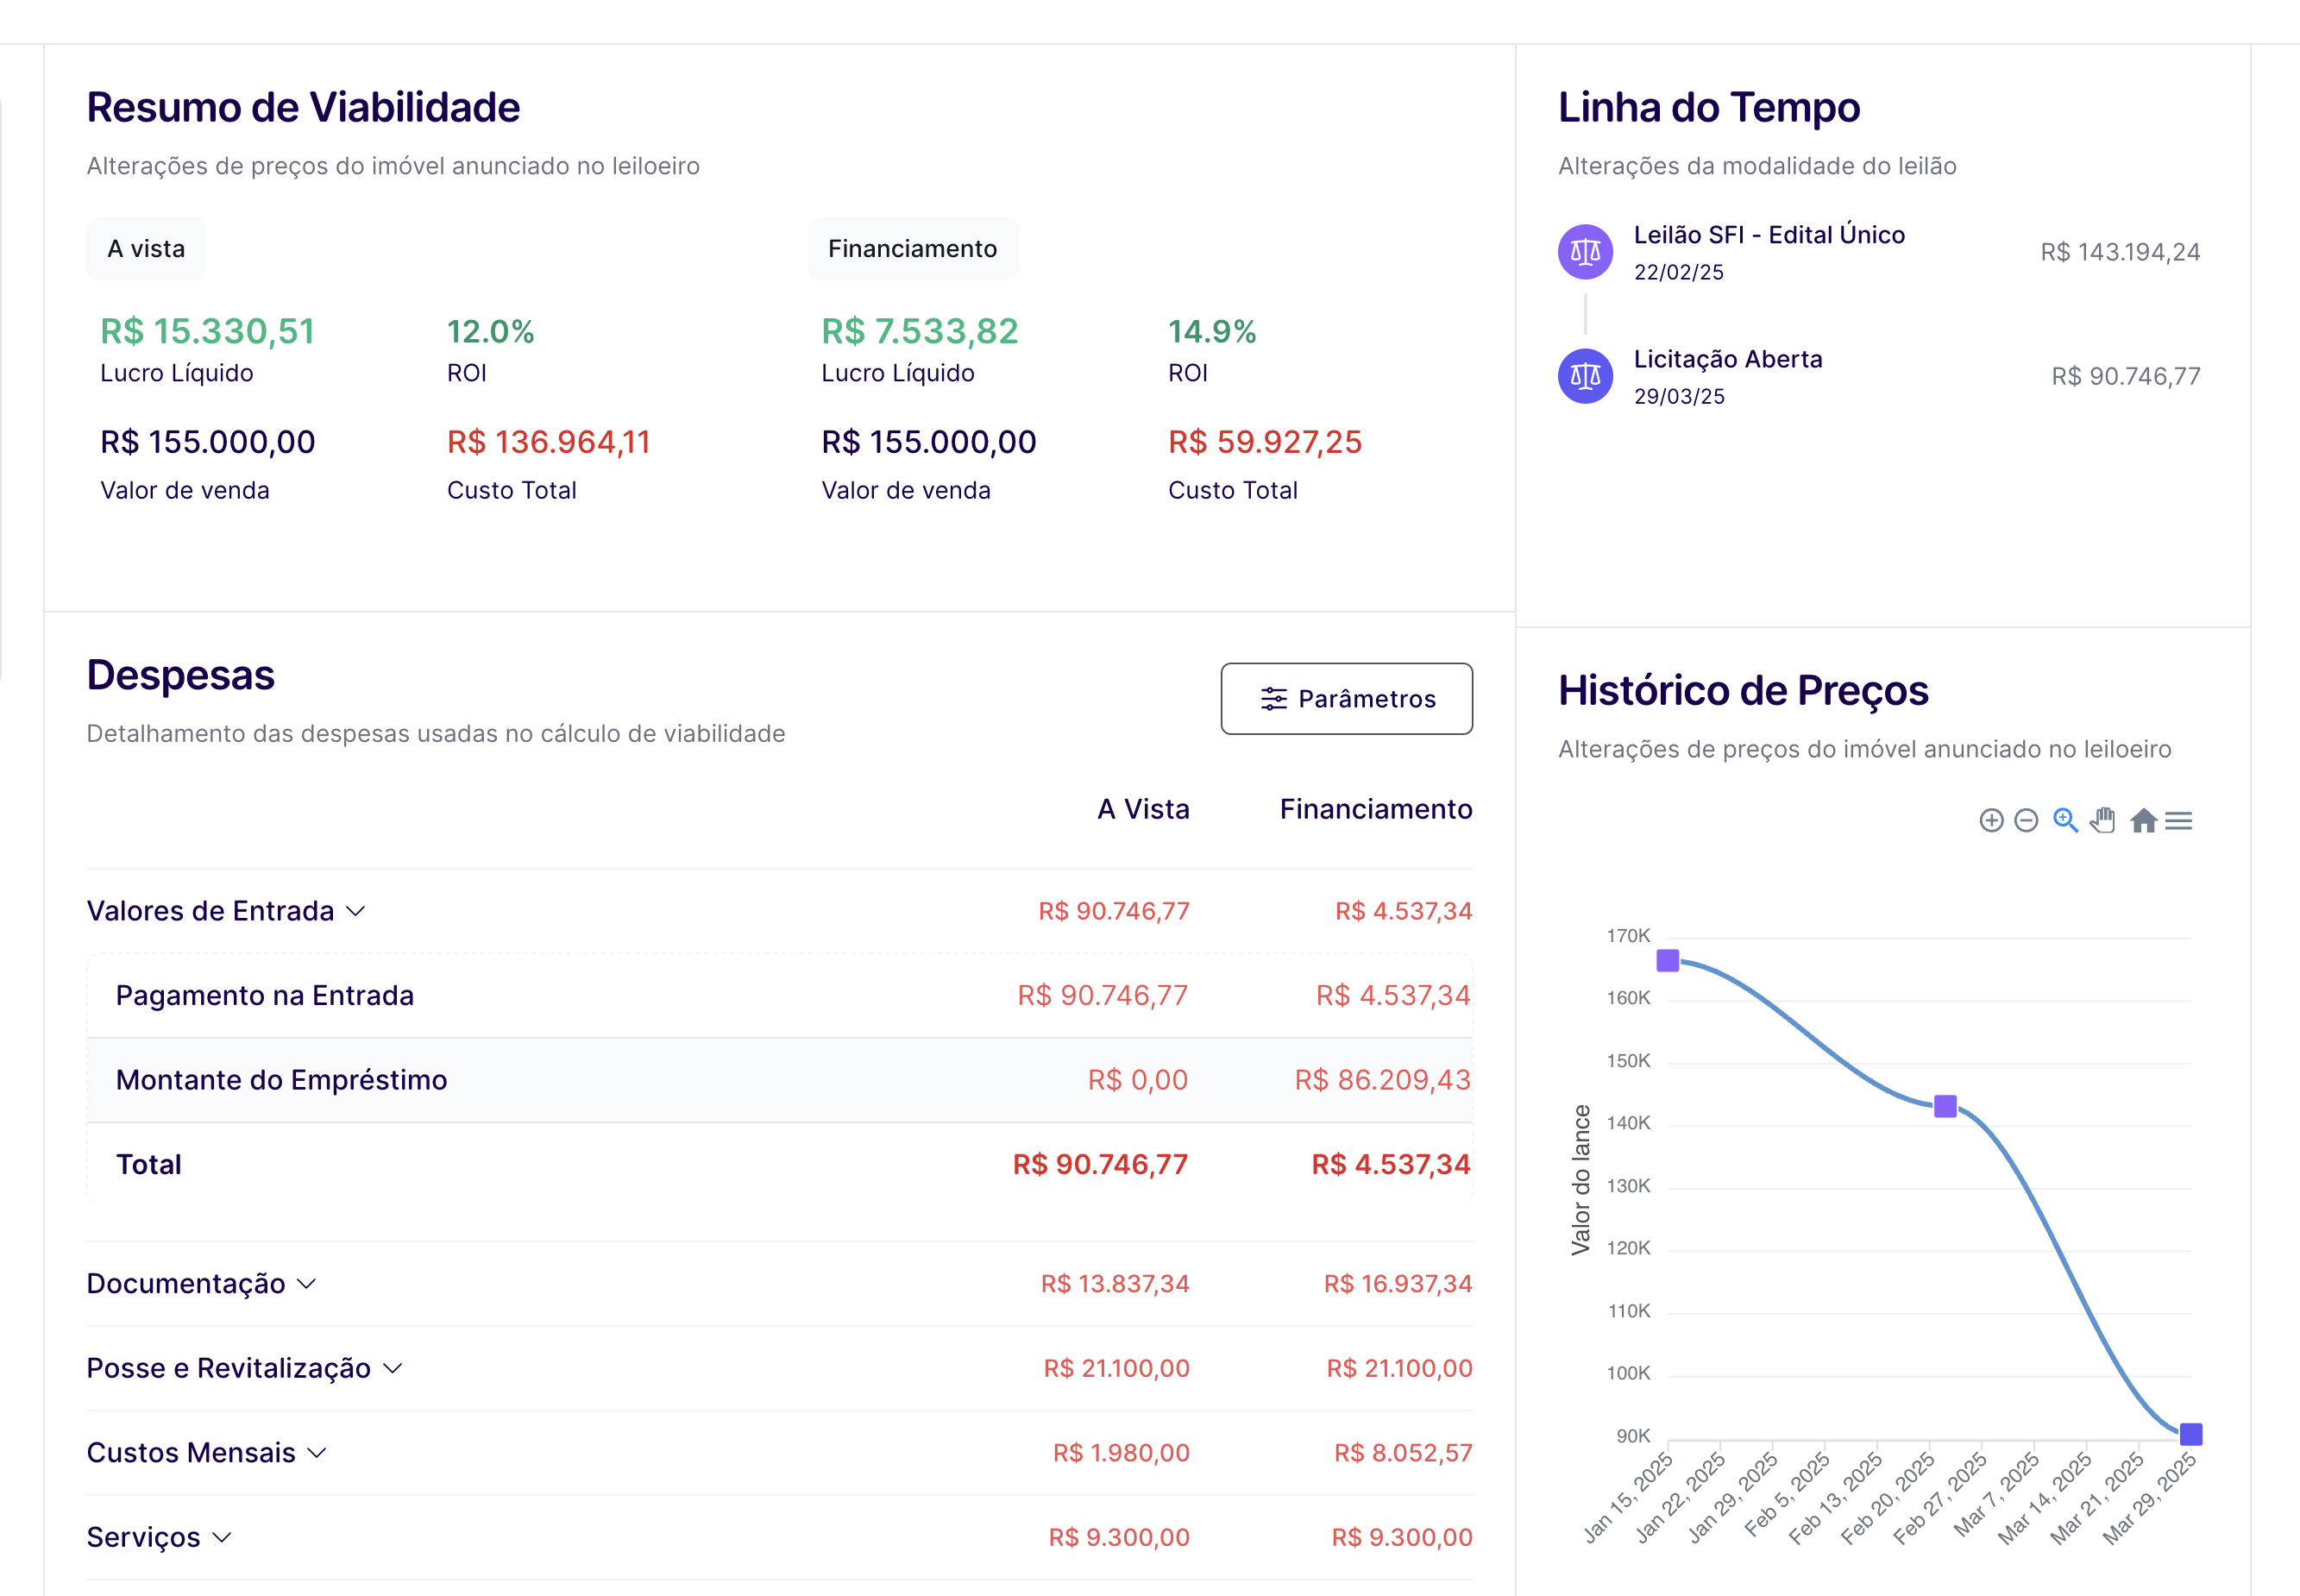This screenshot has width=2300, height=1596.
Task: Open the chart hamburger menu
Action: pos(2179,821)
